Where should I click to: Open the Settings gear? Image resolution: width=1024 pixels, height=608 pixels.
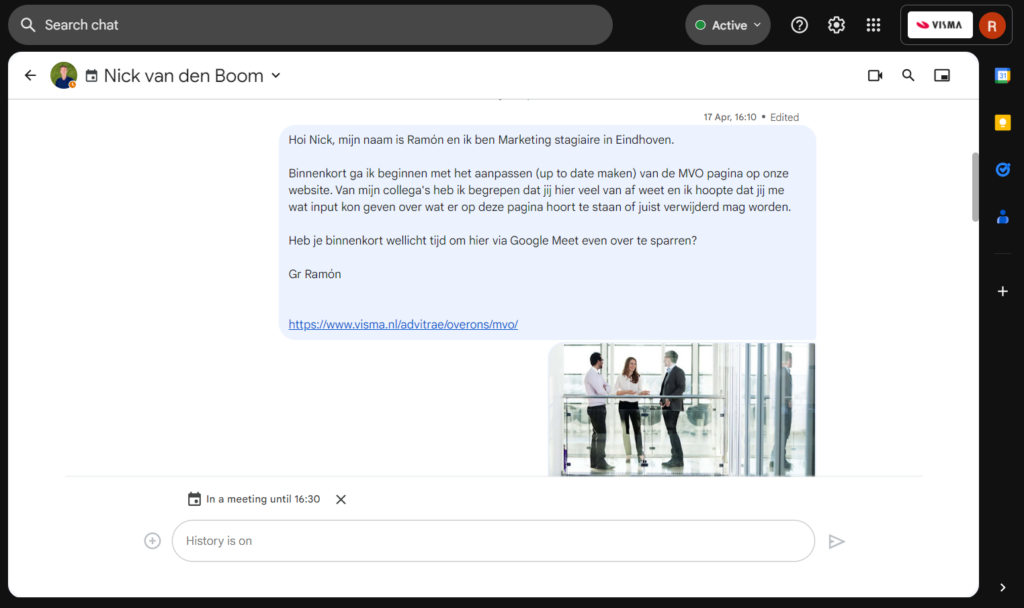pos(837,25)
